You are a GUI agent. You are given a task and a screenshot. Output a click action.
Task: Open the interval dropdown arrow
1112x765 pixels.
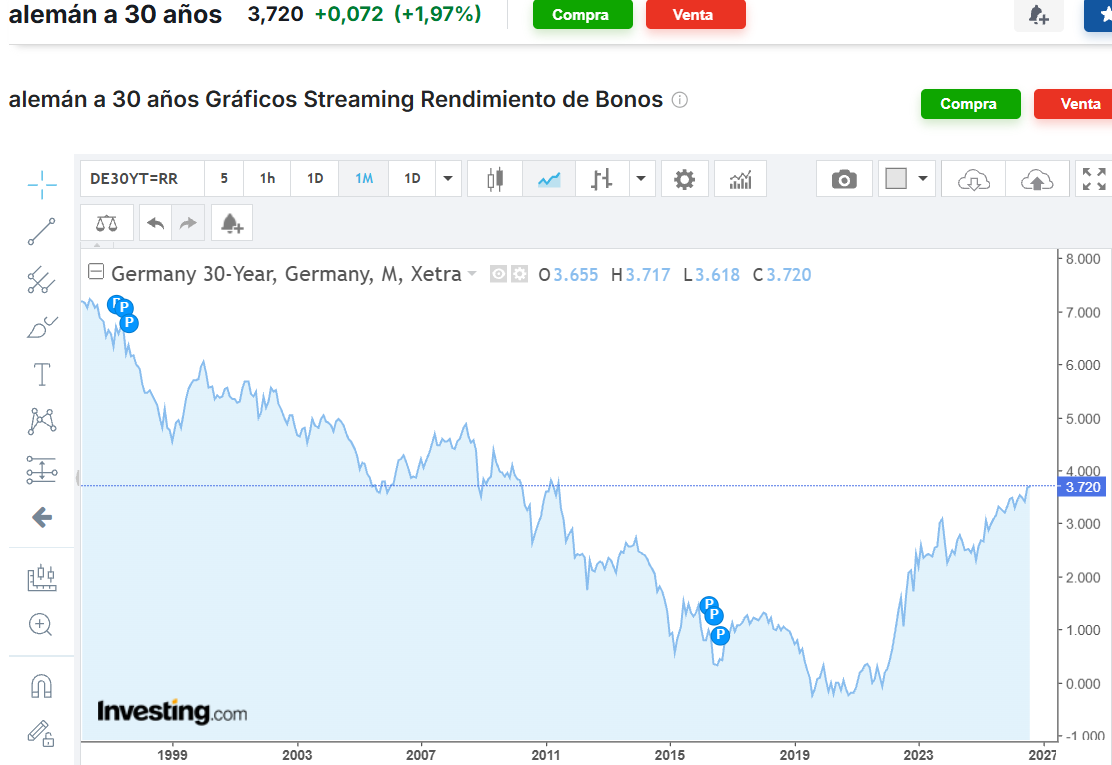448,179
